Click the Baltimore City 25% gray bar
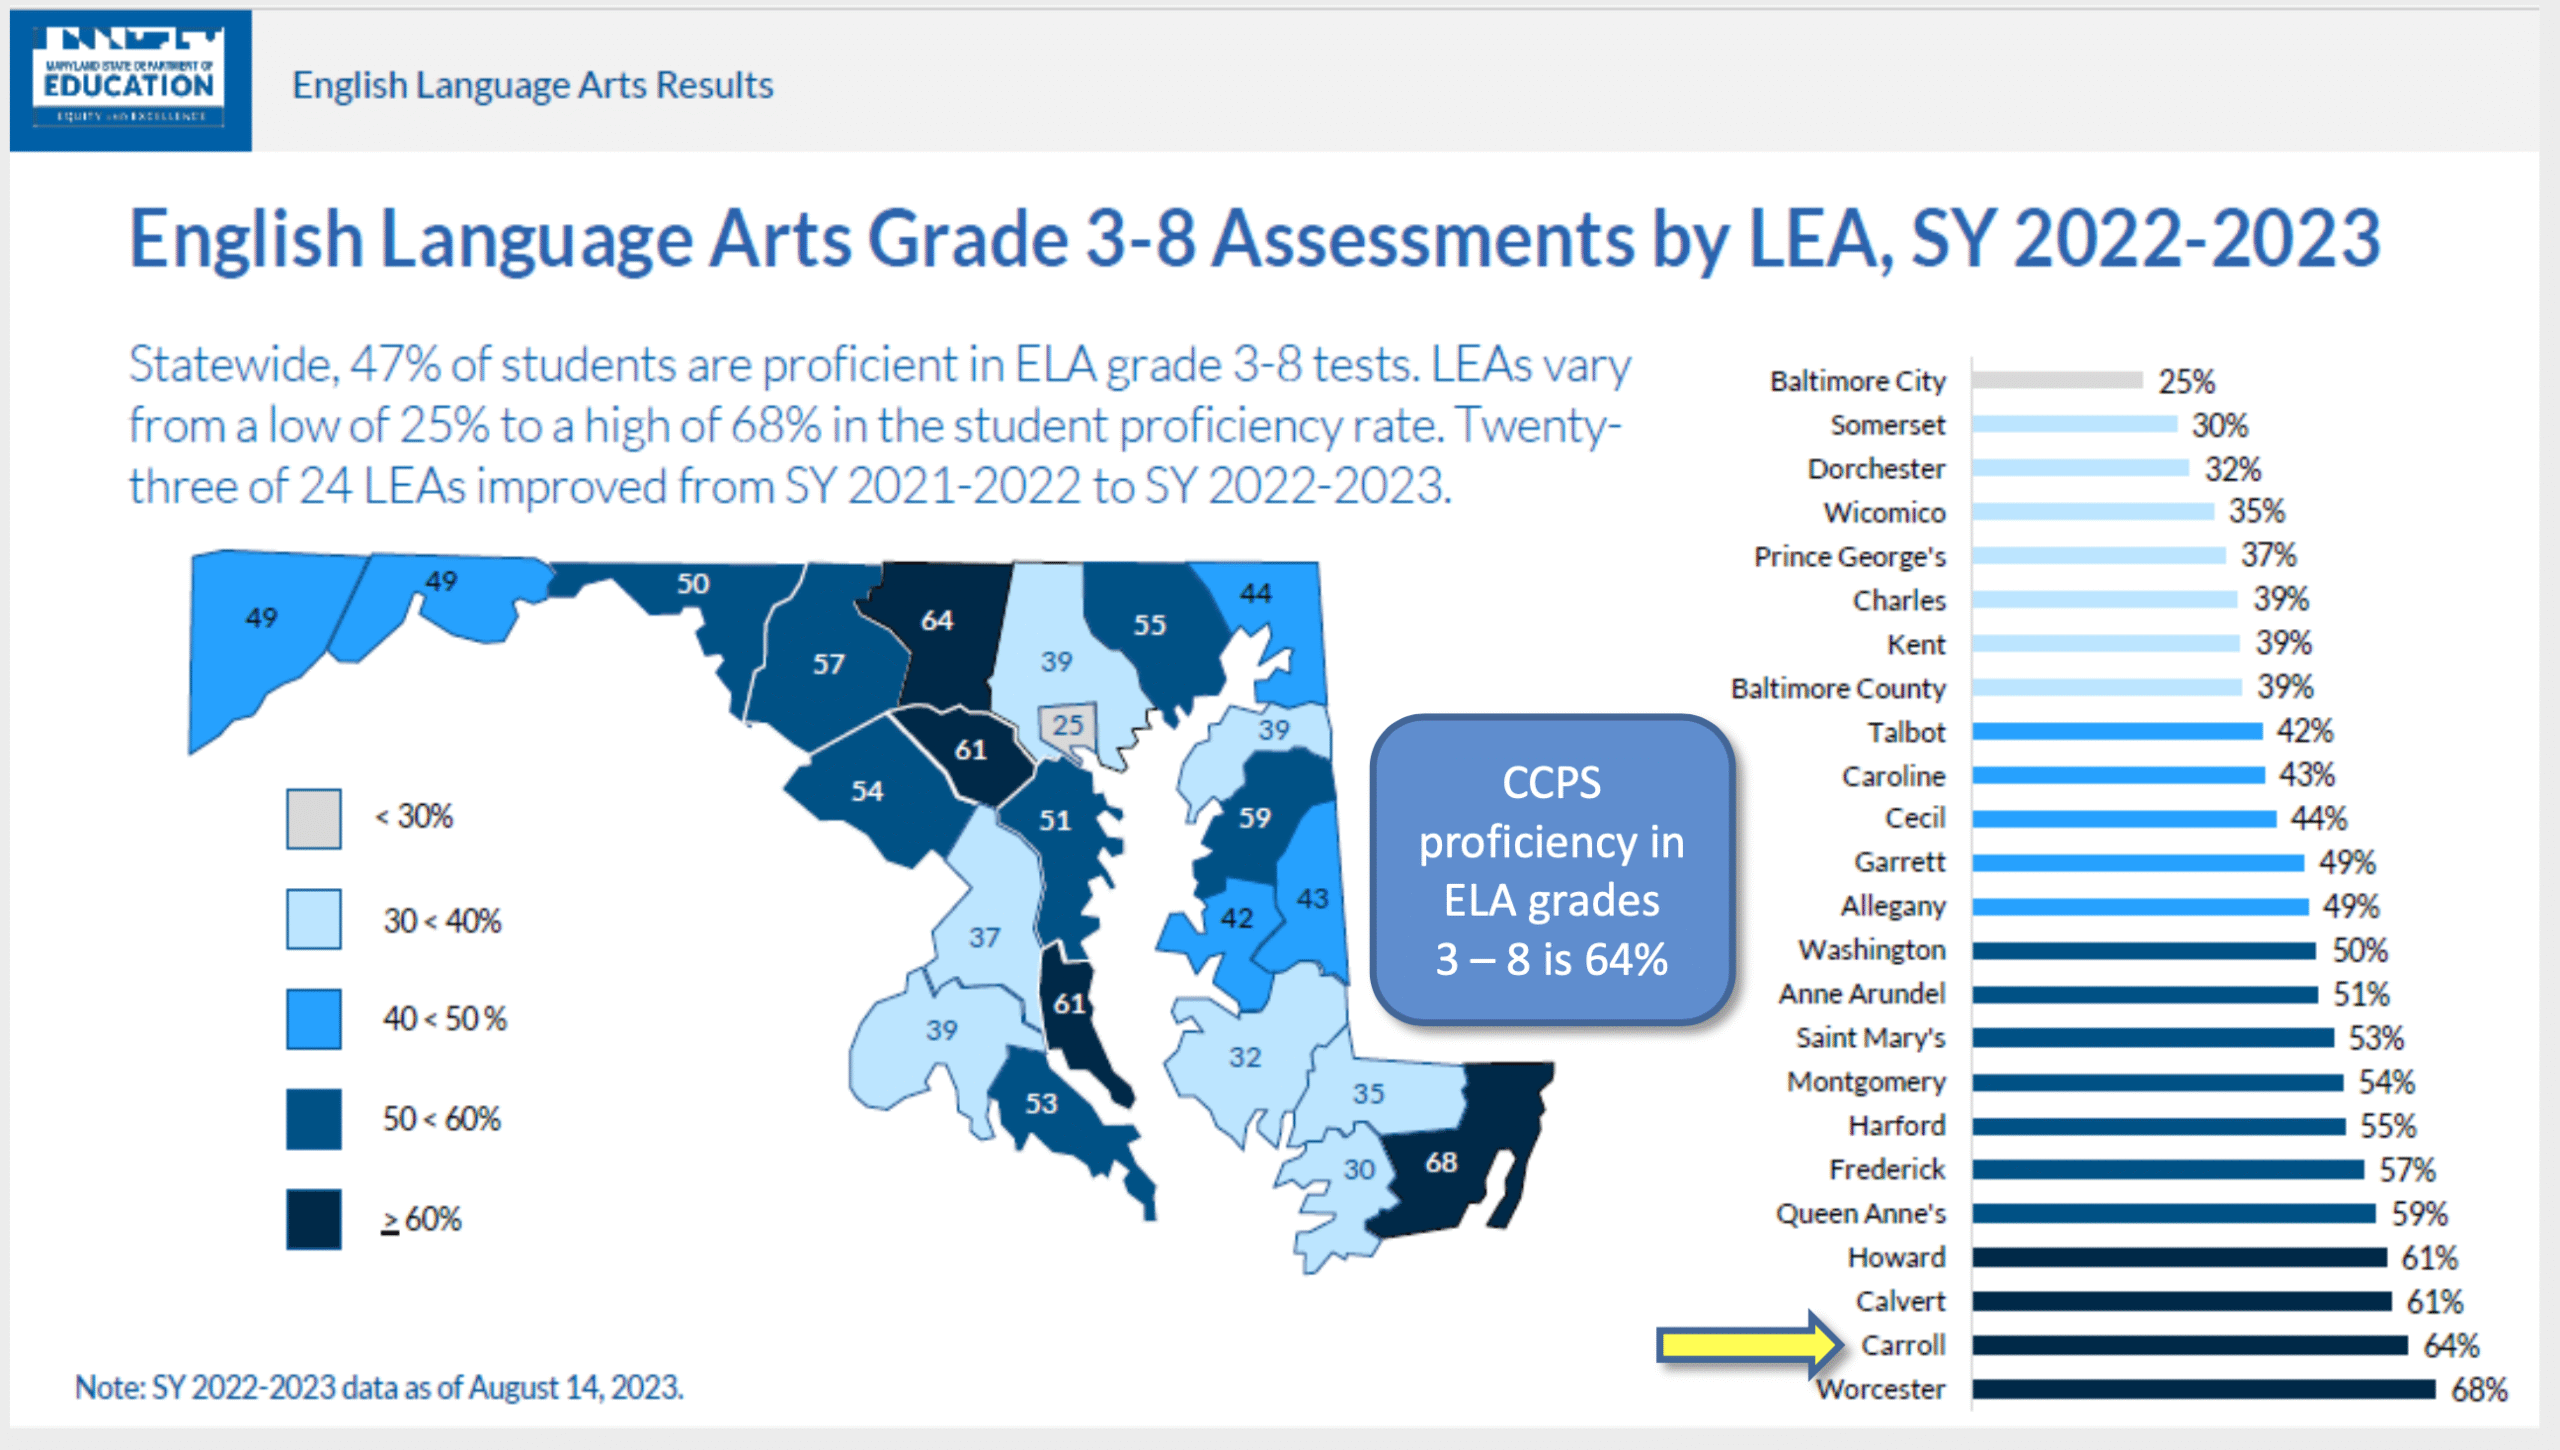Image resolution: width=2560 pixels, height=1450 pixels. click(x=2056, y=380)
